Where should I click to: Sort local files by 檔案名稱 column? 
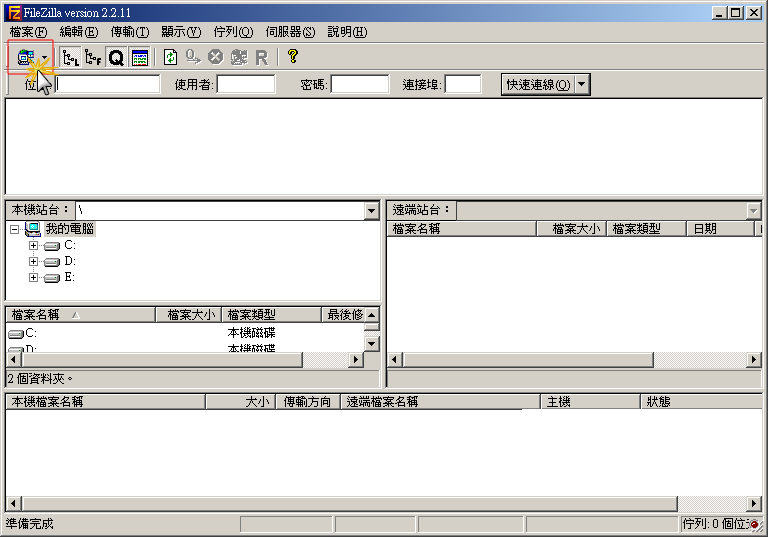(81, 315)
